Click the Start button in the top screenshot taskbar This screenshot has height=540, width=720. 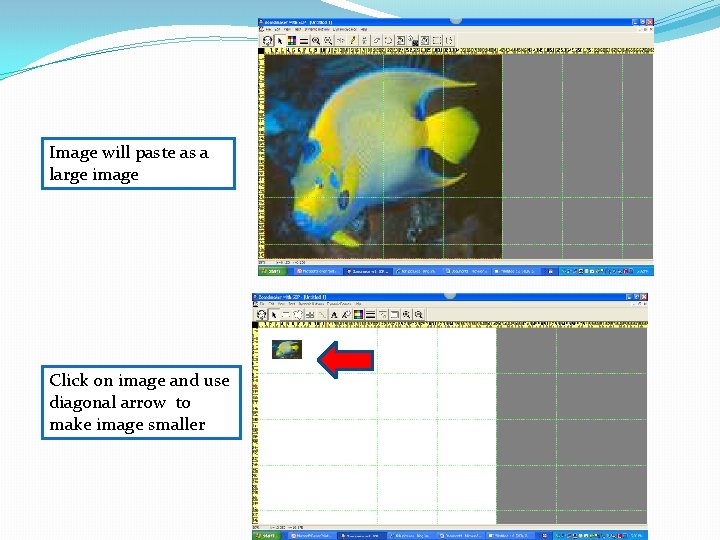point(272,271)
